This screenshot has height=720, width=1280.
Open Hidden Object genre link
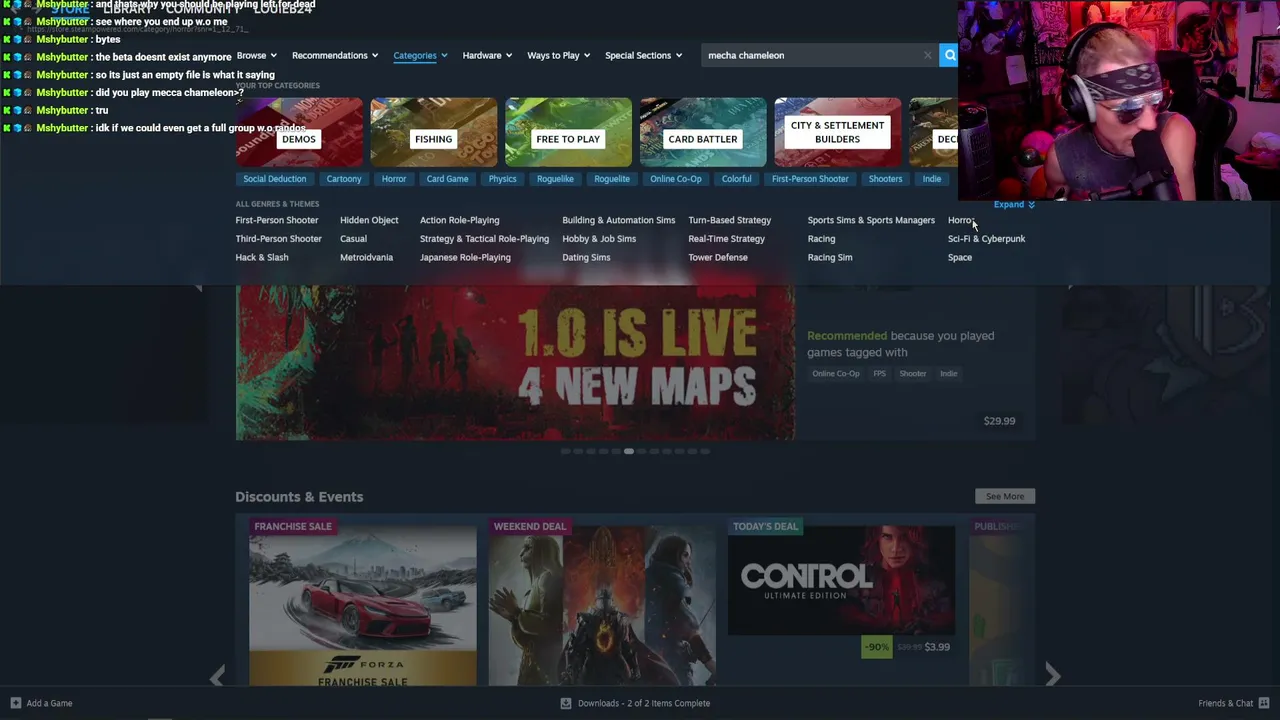coord(369,220)
